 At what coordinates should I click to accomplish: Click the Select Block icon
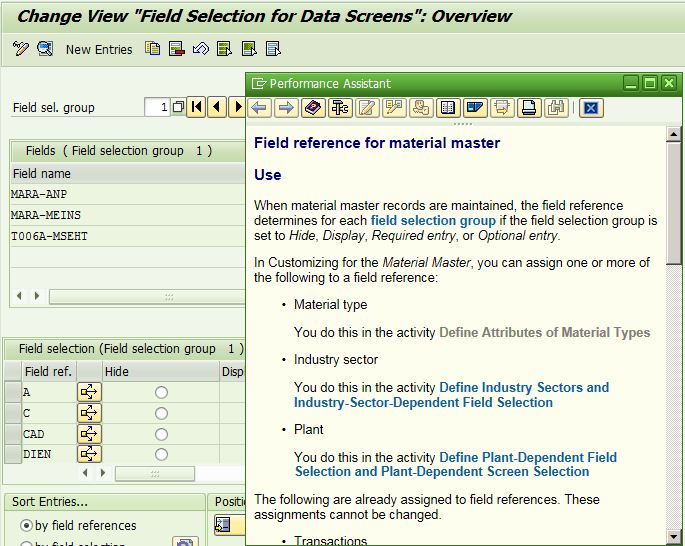point(249,48)
